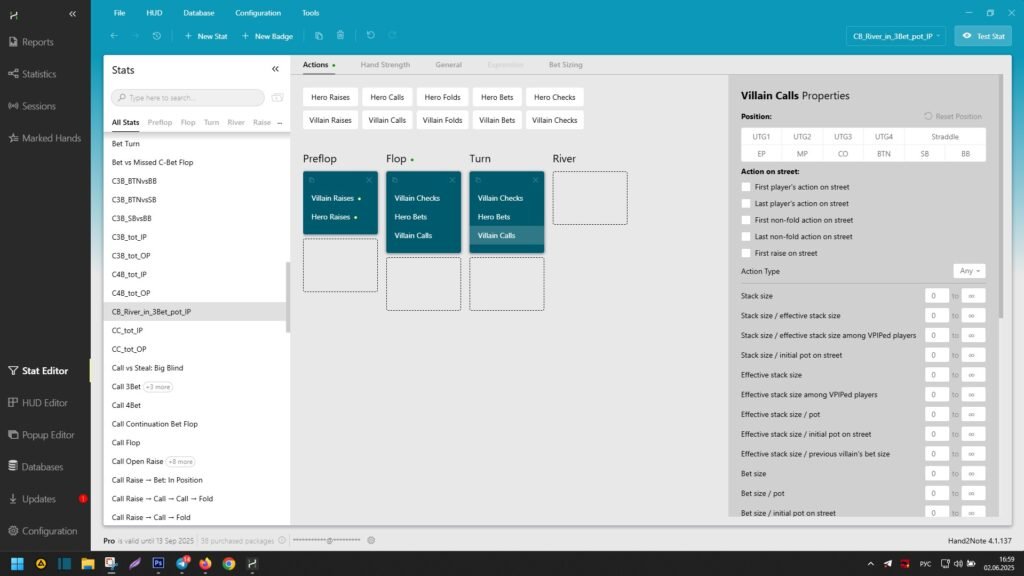Image resolution: width=1024 pixels, height=576 pixels.
Task: Enable First player's action on street
Action: click(746, 187)
